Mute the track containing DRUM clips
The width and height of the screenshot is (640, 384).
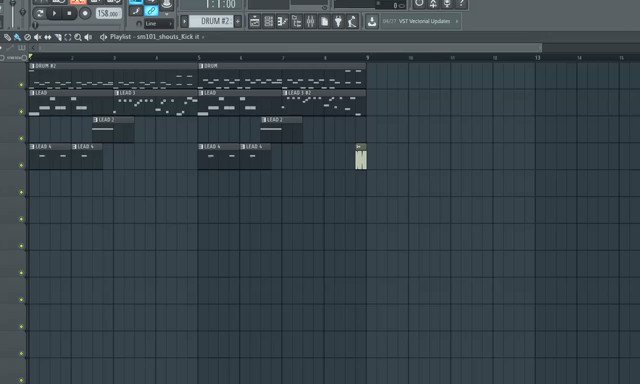pos(21,84)
